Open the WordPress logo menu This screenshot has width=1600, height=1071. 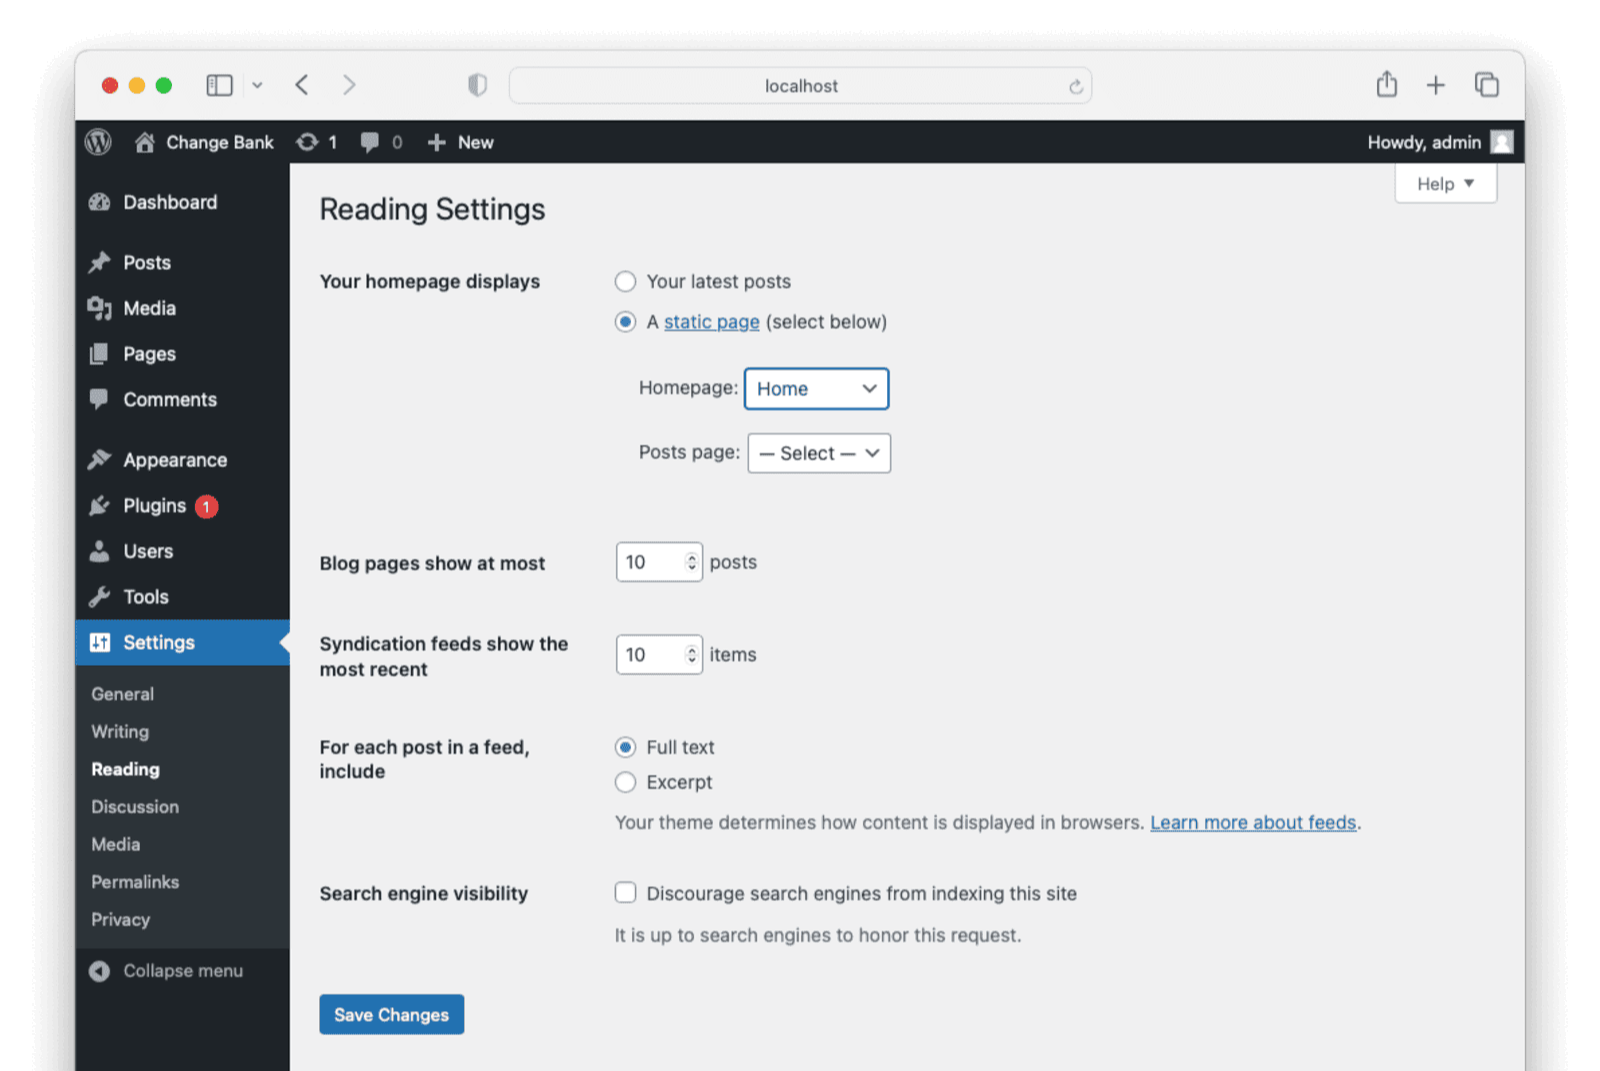point(98,142)
